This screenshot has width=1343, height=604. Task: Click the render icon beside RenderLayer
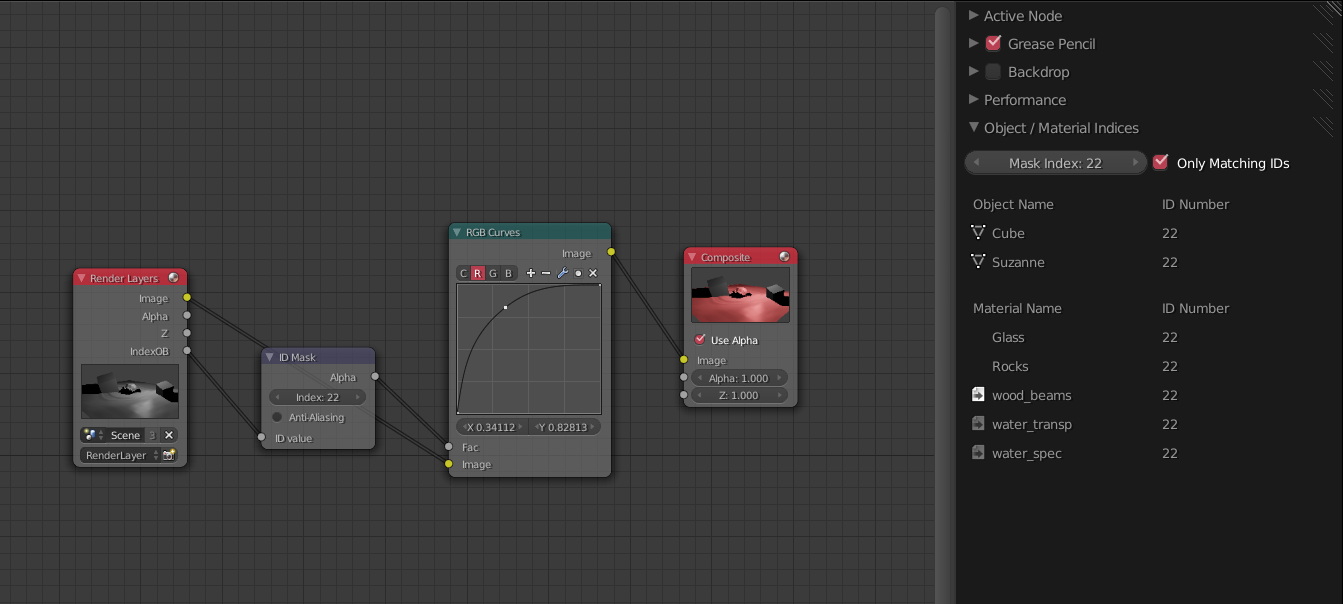coord(169,455)
